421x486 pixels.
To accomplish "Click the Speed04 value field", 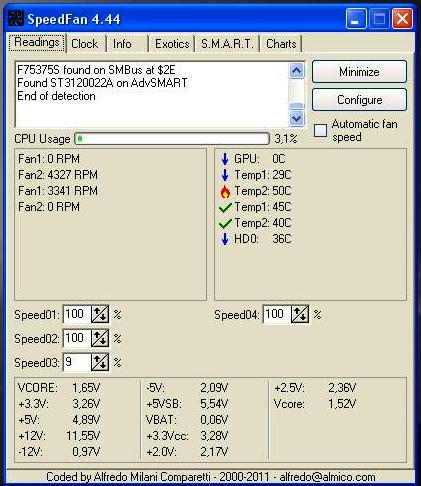I will click(x=277, y=314).
